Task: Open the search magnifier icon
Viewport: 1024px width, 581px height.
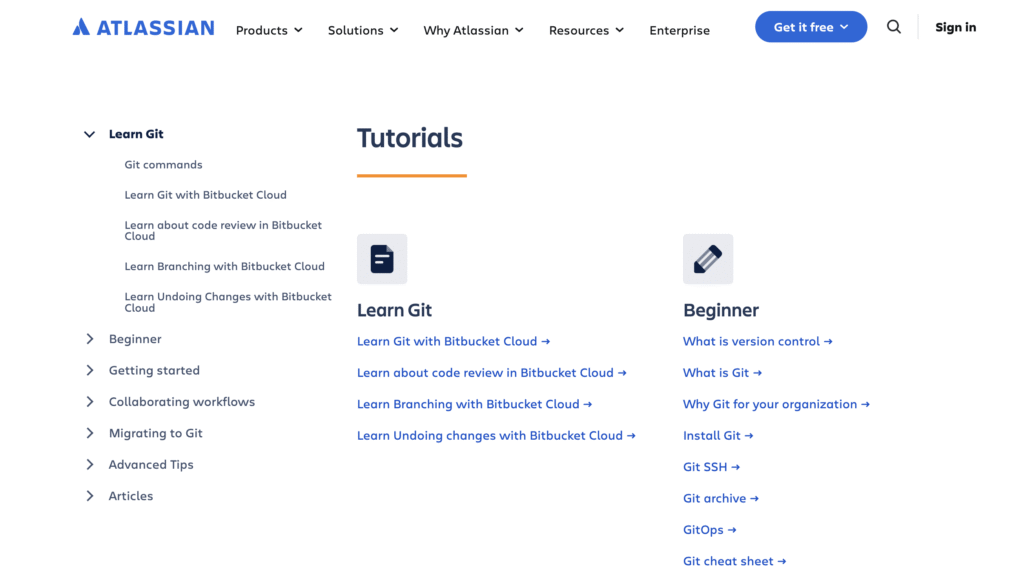Action: (x=893, y=27)
